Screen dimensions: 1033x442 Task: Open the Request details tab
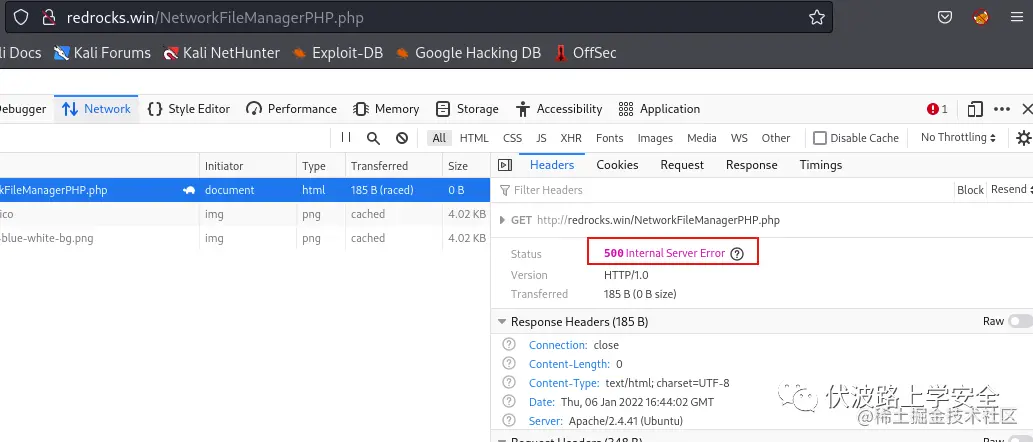click(682, 165)
